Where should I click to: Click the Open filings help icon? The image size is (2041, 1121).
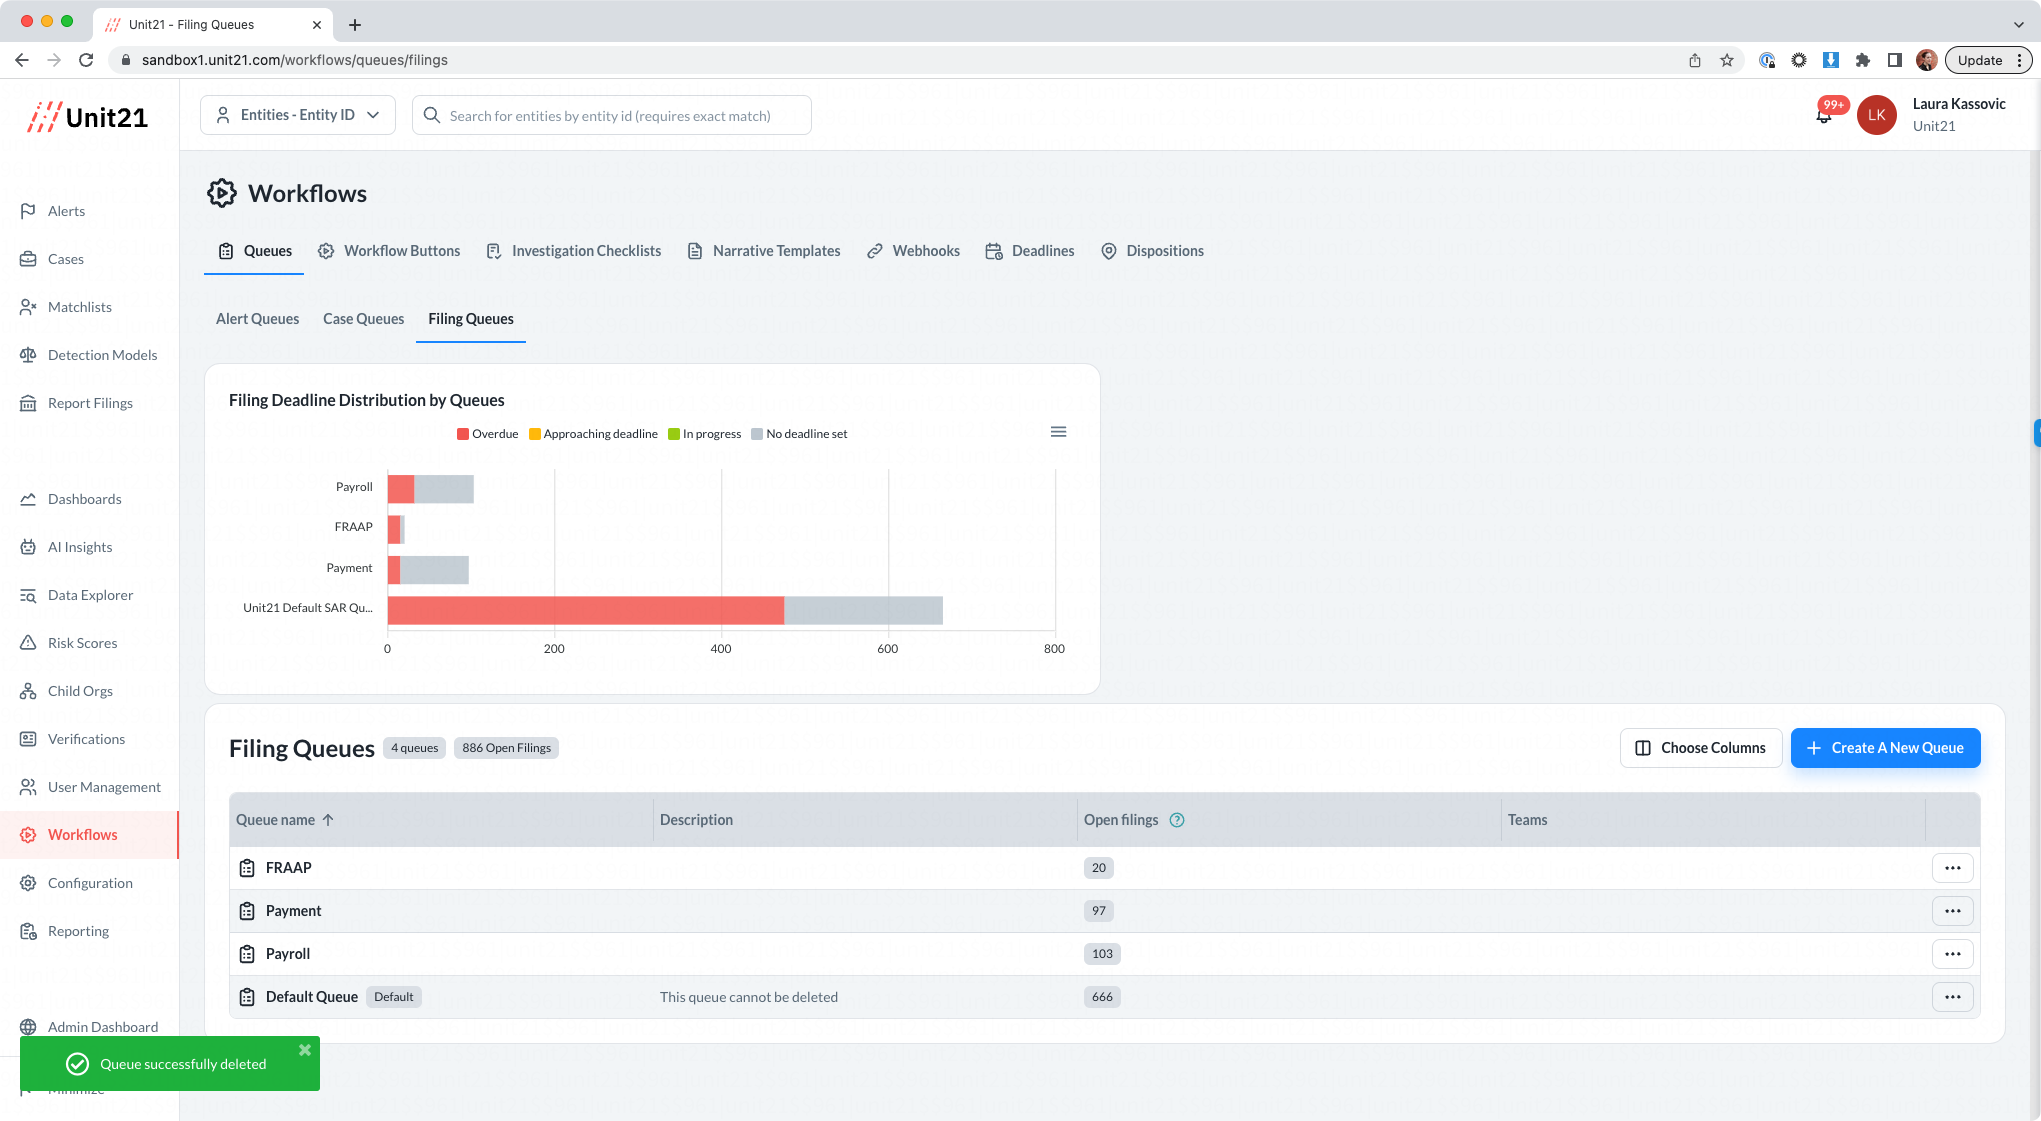1177,820
